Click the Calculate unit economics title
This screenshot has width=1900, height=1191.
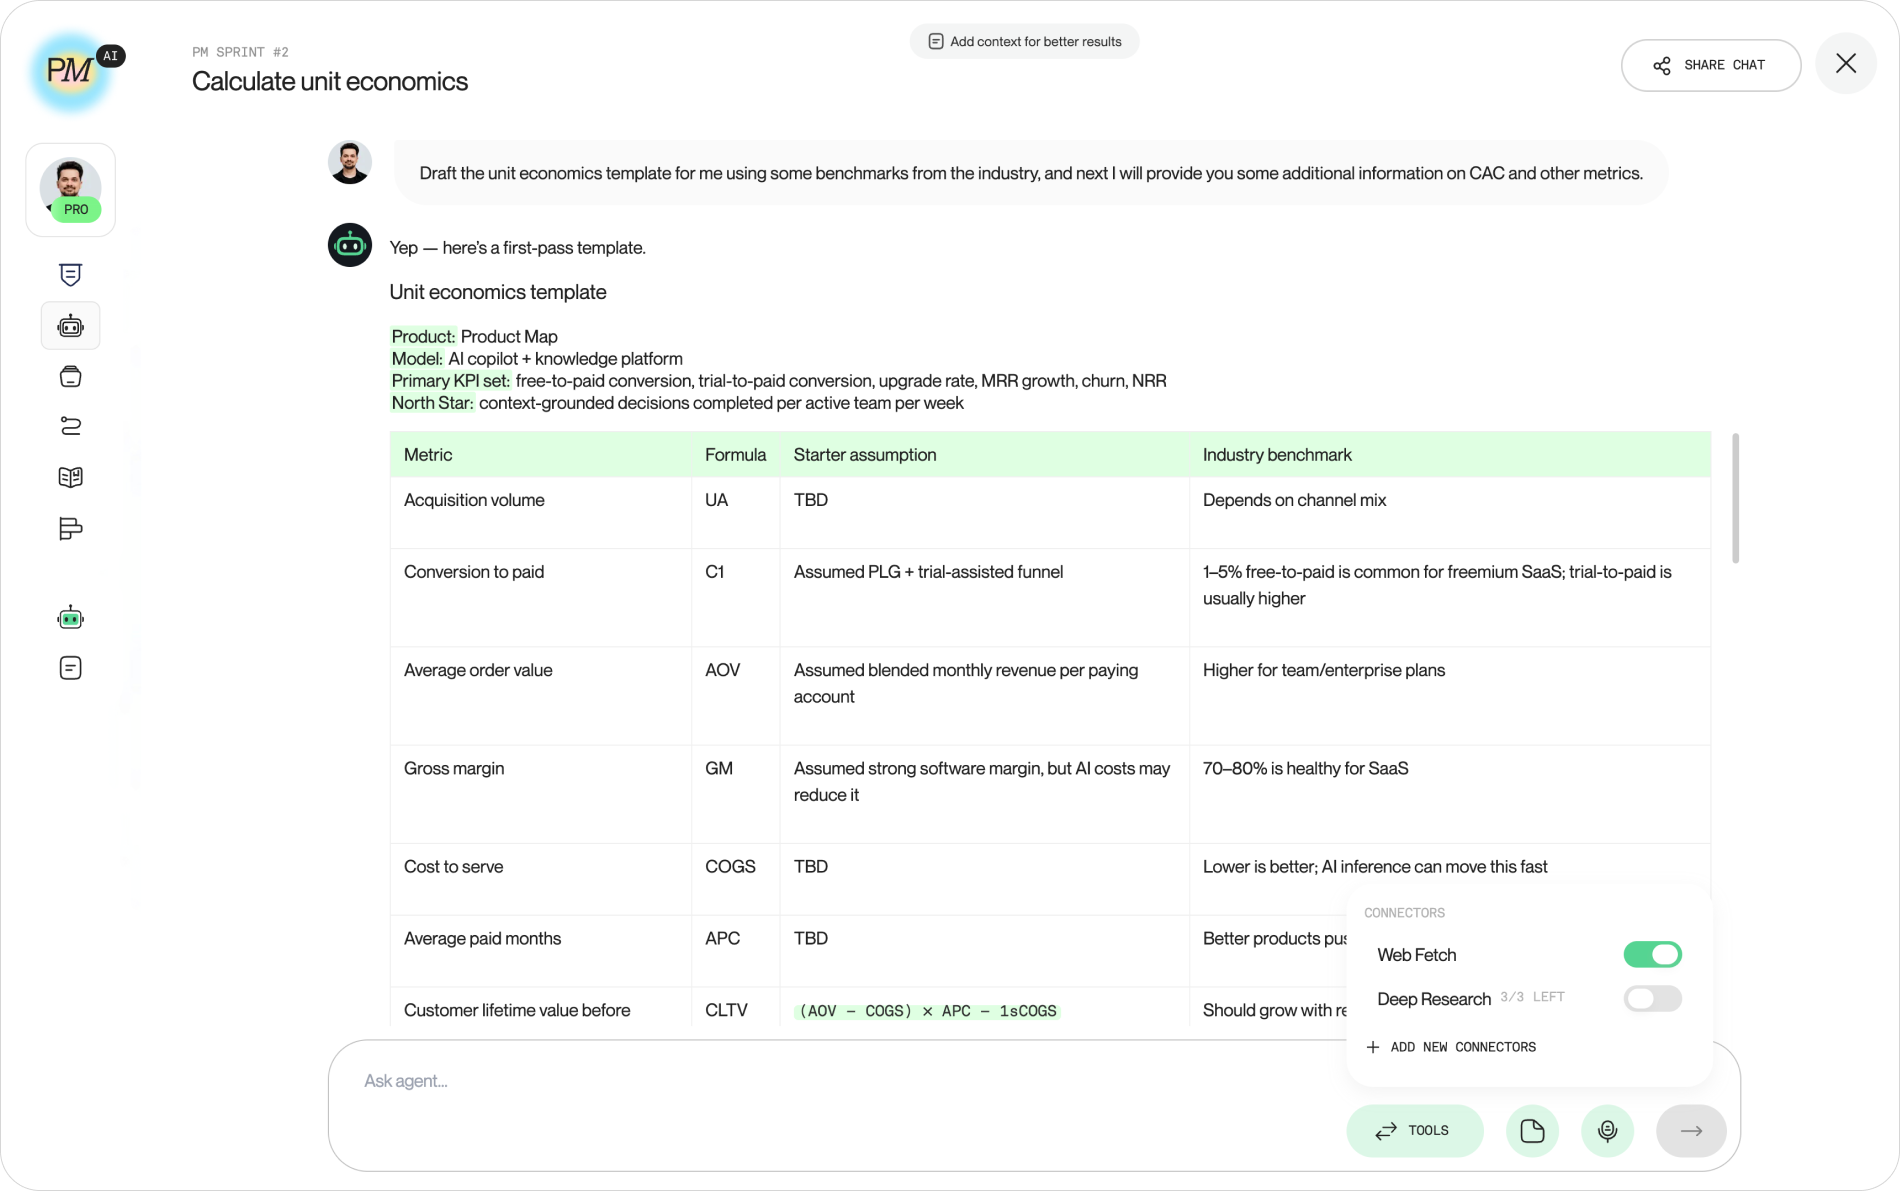pyautogui.click(x=329, y=81)
